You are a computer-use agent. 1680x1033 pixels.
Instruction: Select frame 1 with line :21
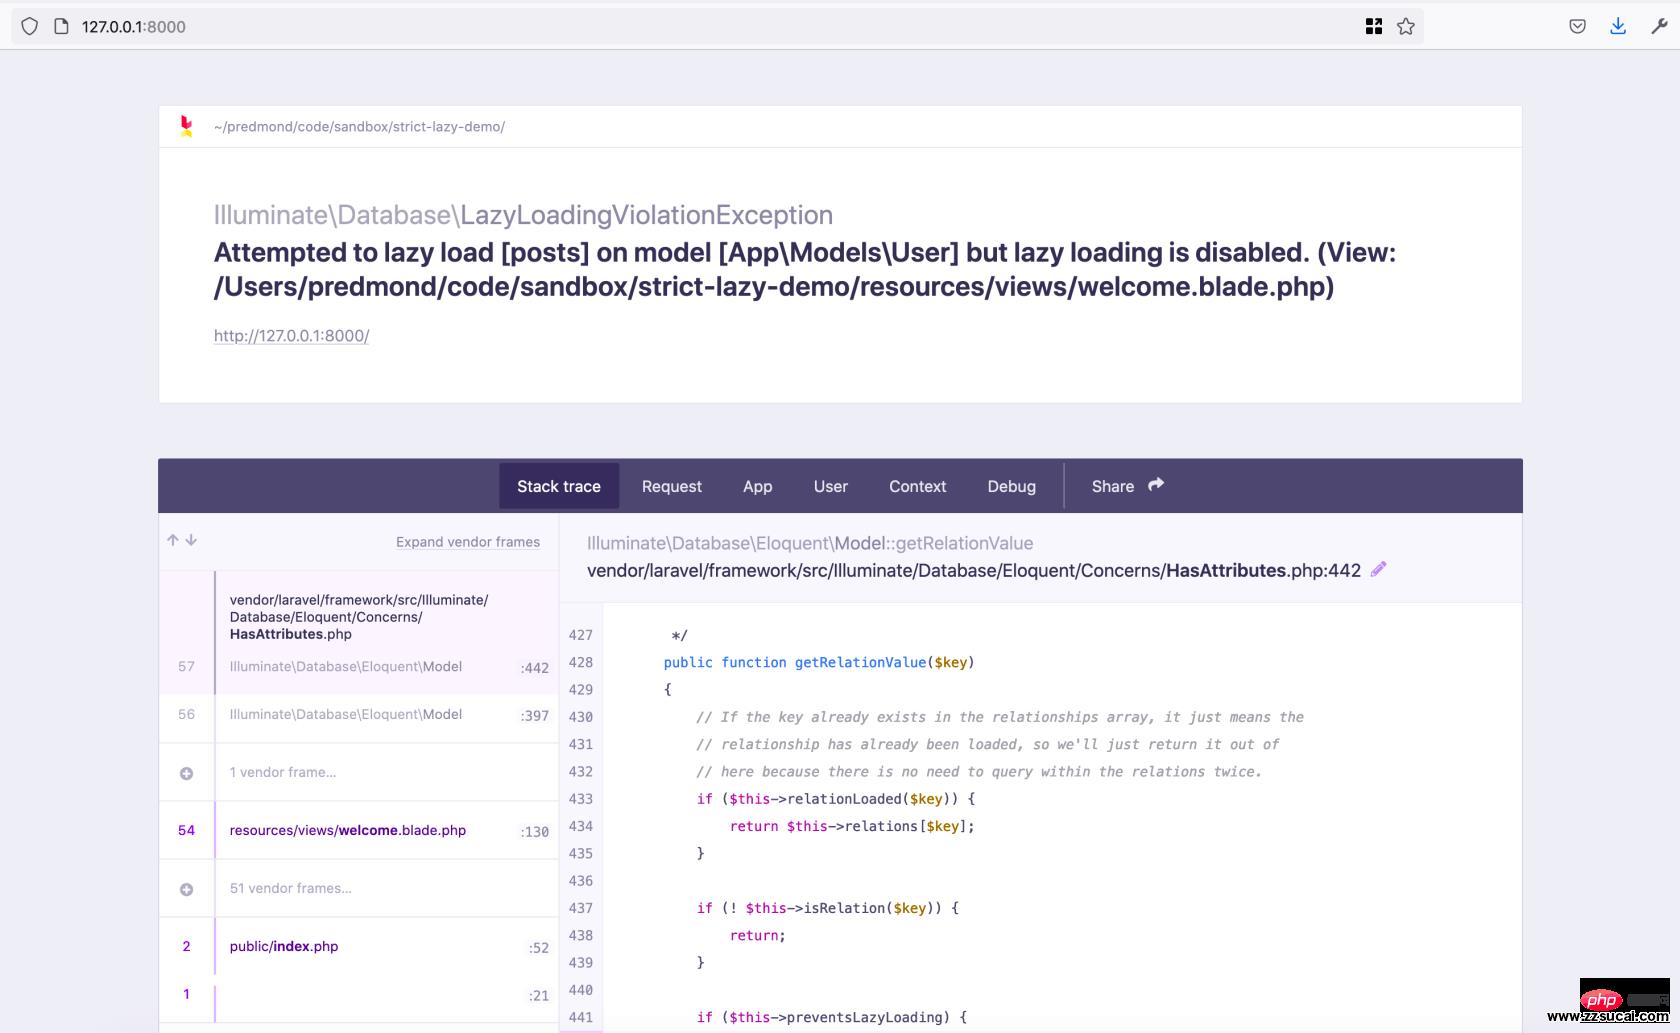click(359, 995)
